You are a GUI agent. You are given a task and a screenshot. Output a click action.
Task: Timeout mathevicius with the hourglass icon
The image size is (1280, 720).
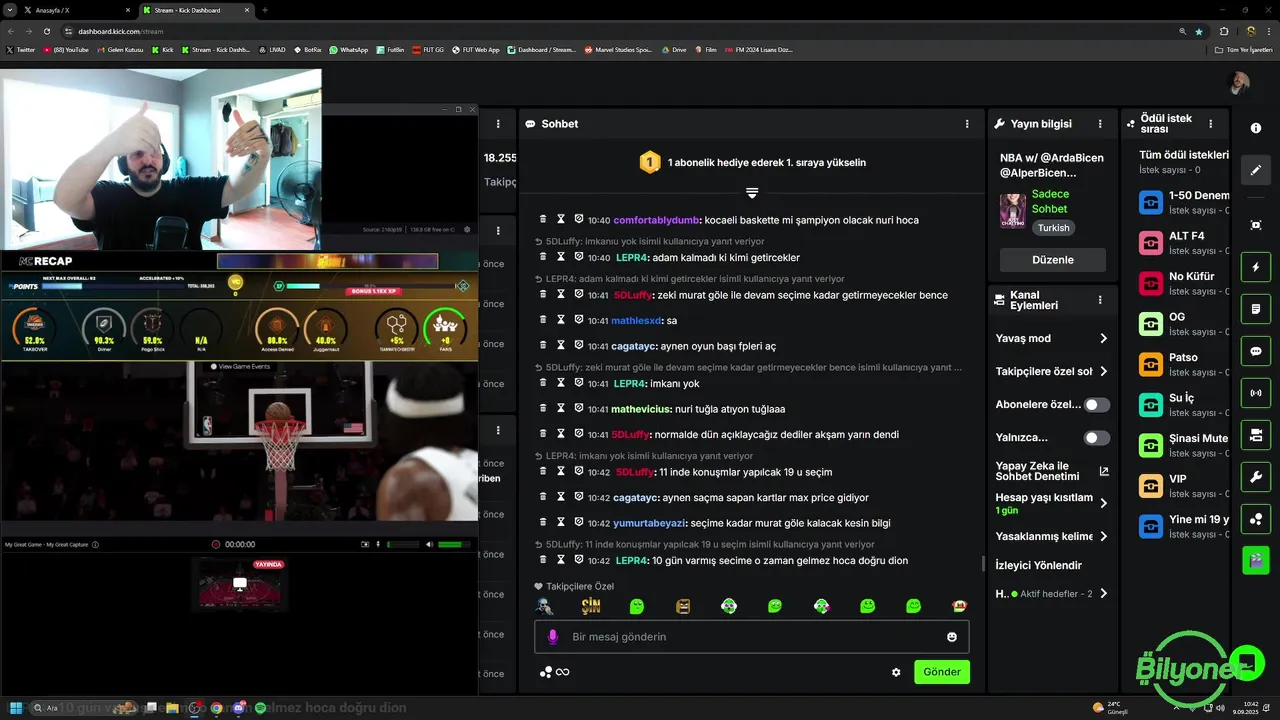point(561,408)
